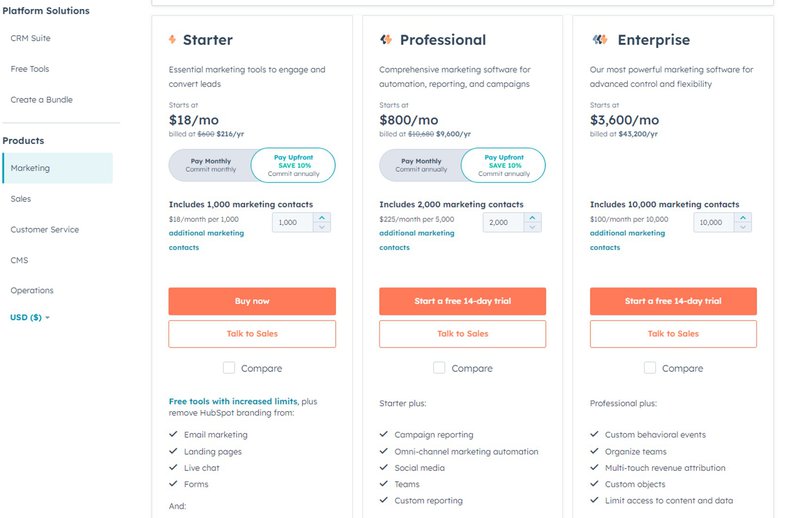Image resolution: width=800 pixels, height=518 pixels.
Task: Click Talk to Sales under Enterprise
Action: click(x=673, y=334)
